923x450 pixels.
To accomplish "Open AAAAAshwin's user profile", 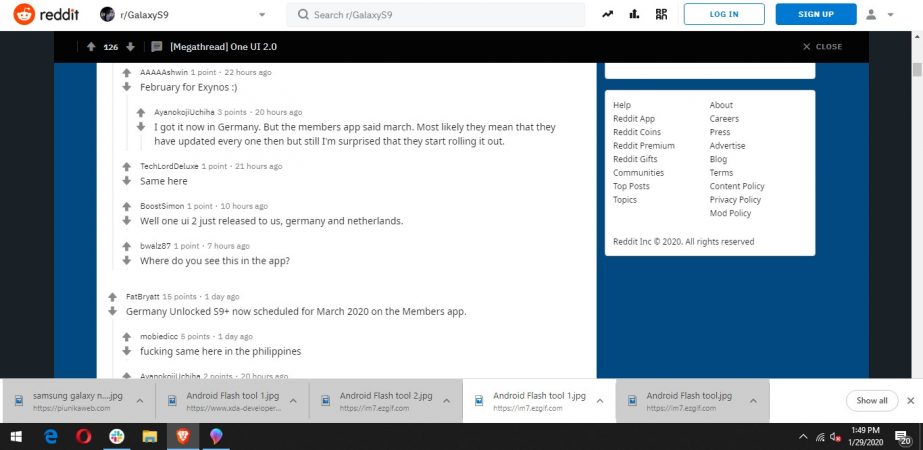I will click(164, 72).
